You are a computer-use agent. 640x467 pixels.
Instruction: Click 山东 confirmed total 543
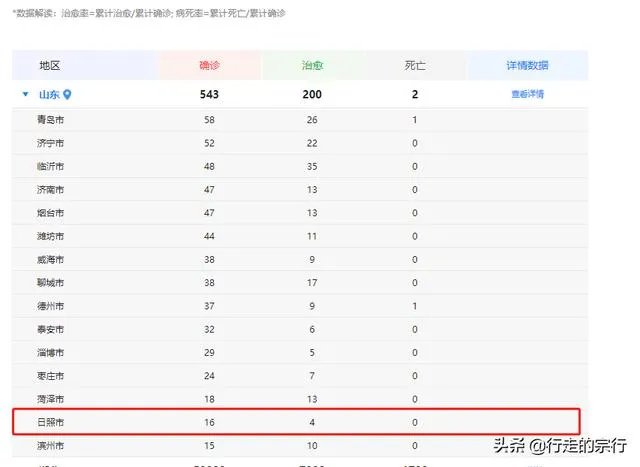tap(209, 95)
